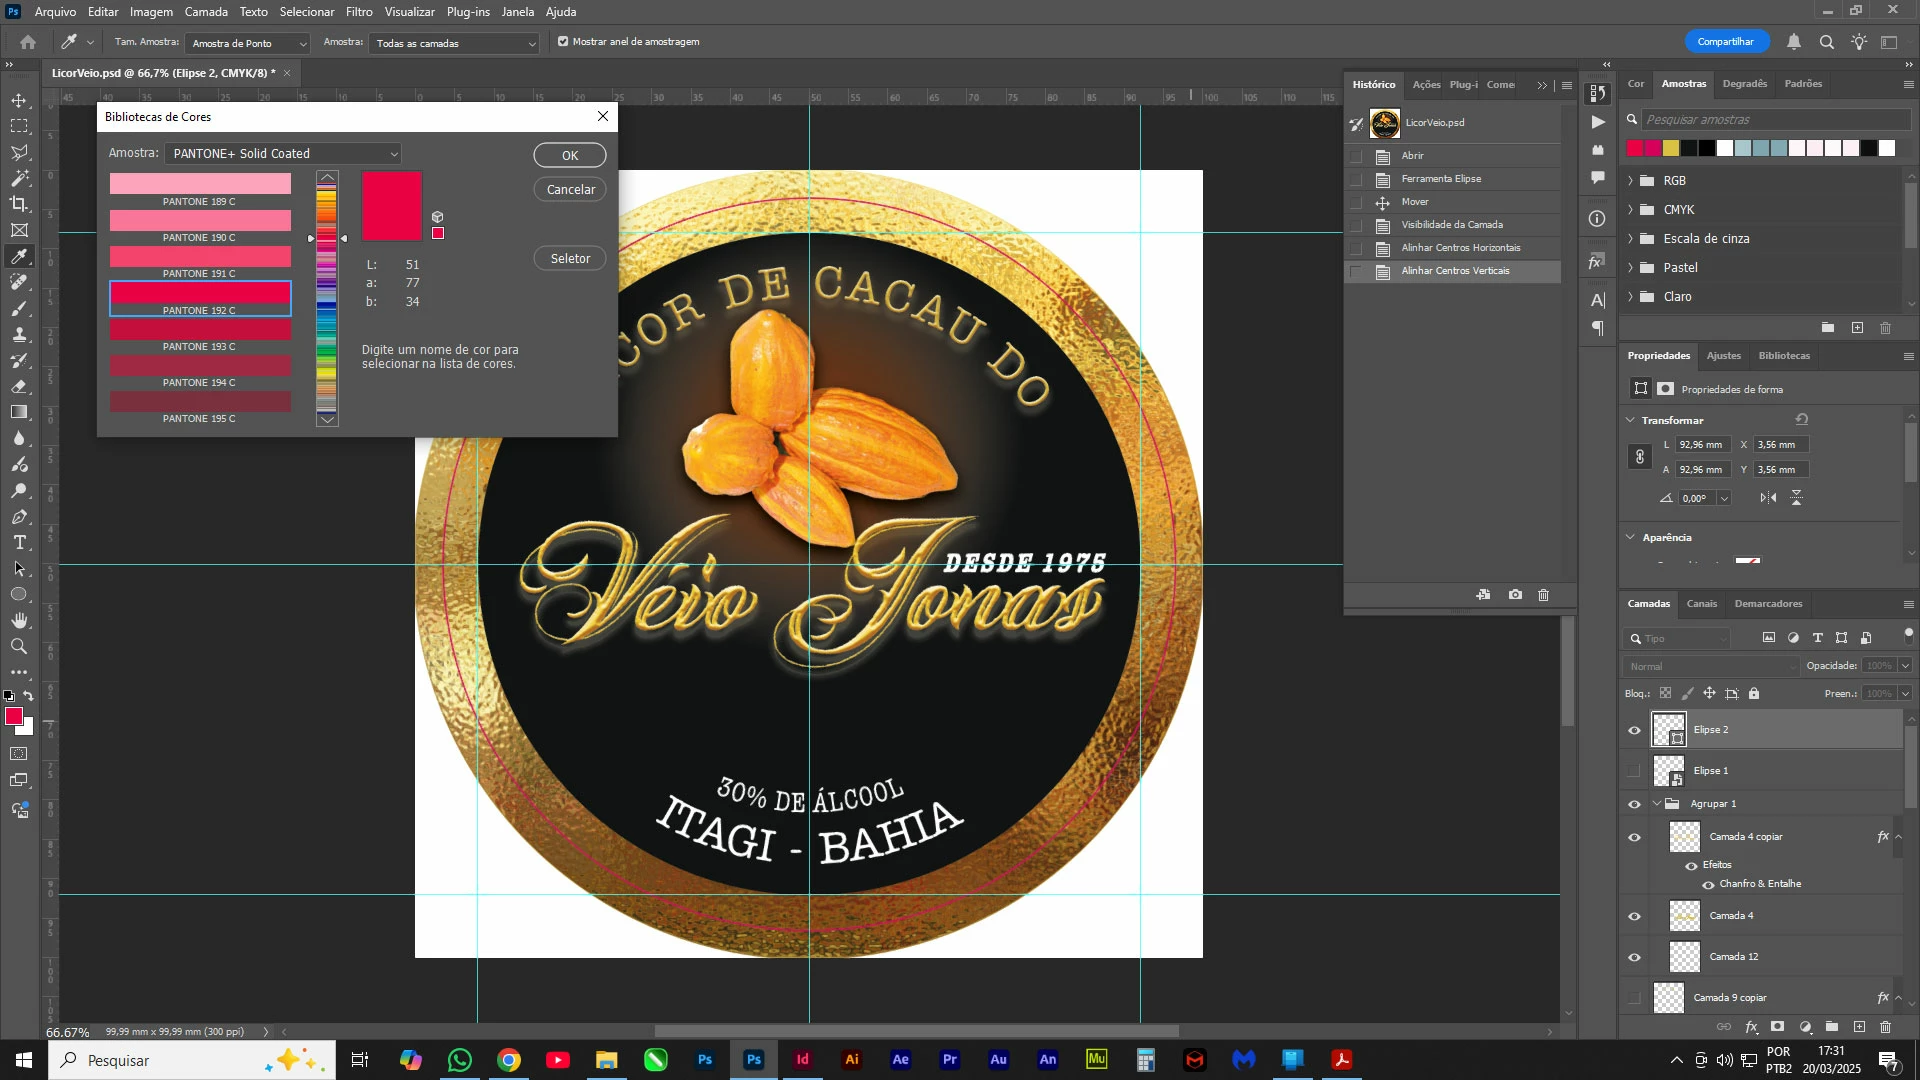
Task: Switch to the Canais tab
Action: 1701,604
